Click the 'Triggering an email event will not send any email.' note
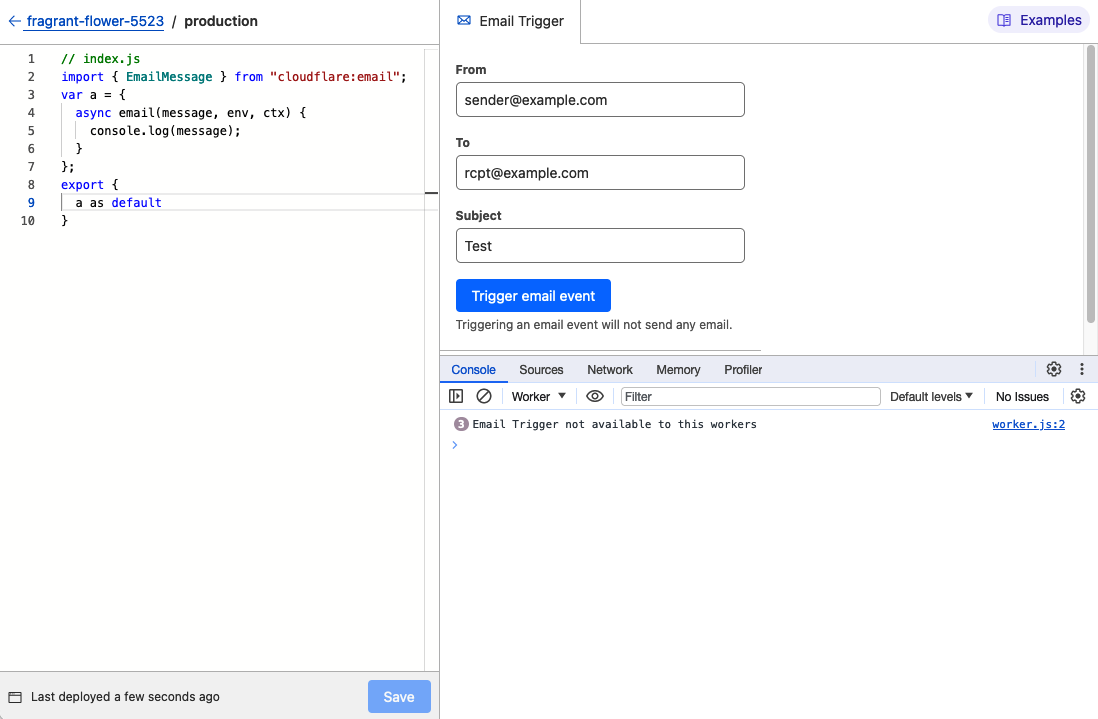This screenshot has height=719, width=1098. click(594, 325)
